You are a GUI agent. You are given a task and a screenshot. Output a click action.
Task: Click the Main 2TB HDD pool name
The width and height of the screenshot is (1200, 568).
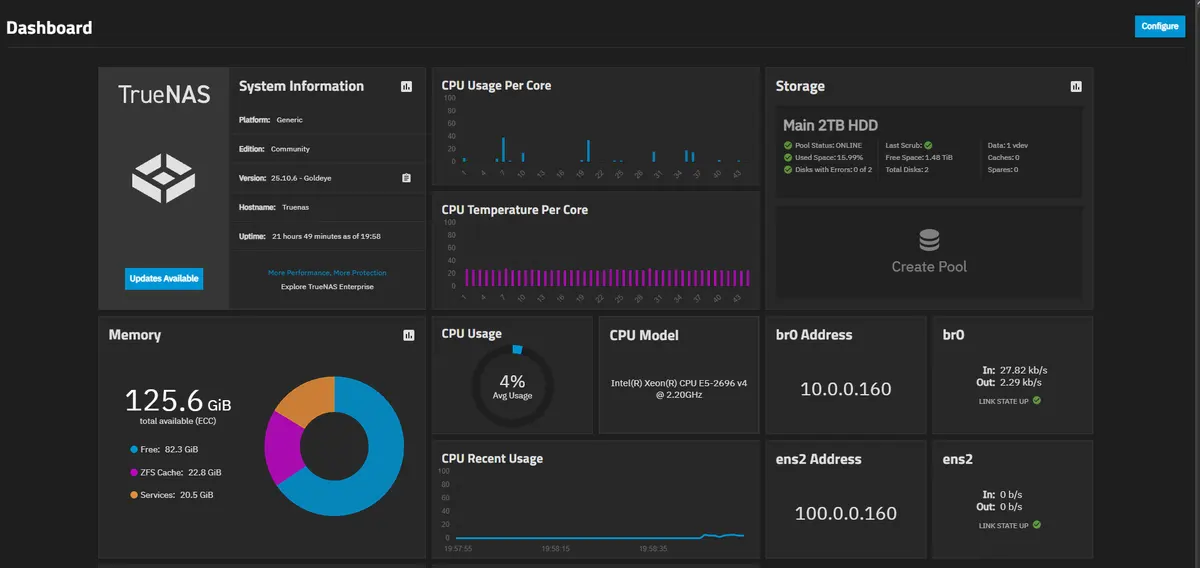coord(830,125)
